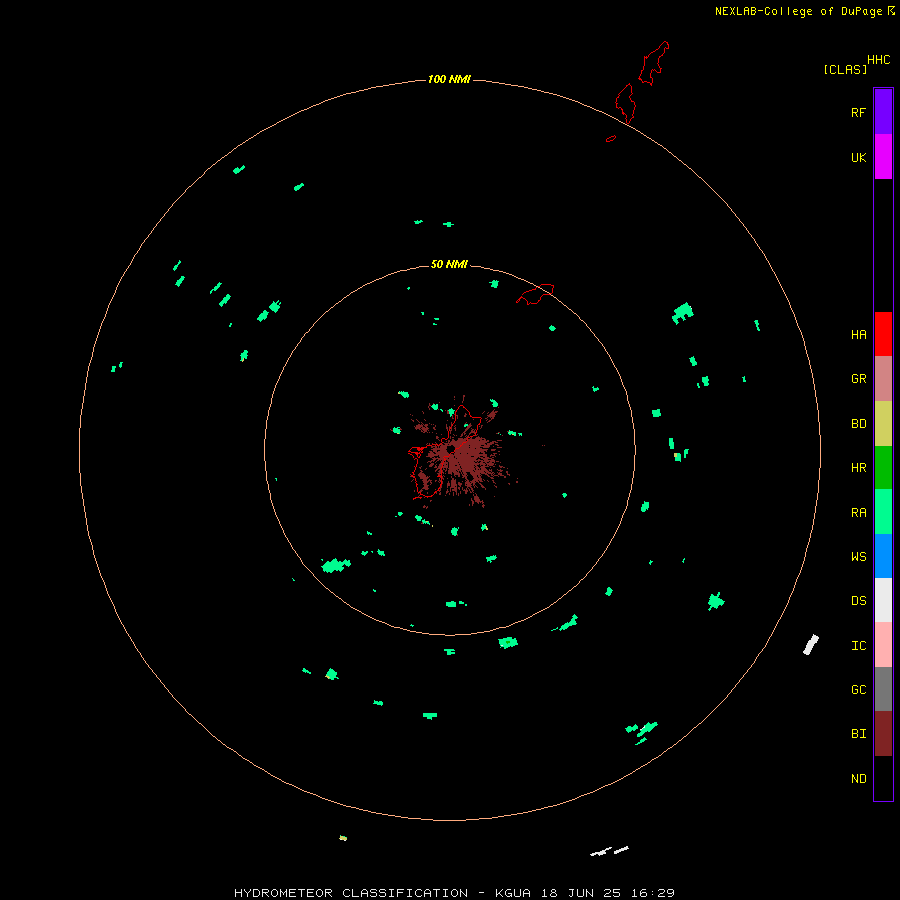Image resolution: width=900 pixels, height=900 pixels.
Task: Click the HA legend label
Action: (858, 335)
